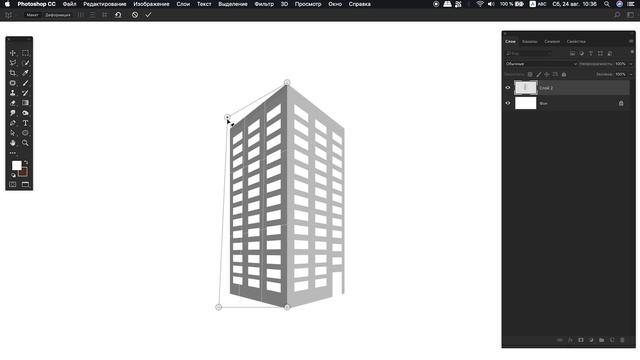Select the Hand tool

tap(13, 143)
